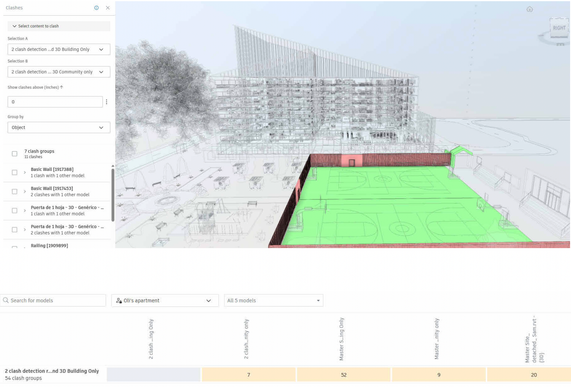Check the Puerta de 1 hoja 2 clashes checkbox
The height and width of the screenshot is (387, 571).
pyautogui.click(x=15, y=230)
